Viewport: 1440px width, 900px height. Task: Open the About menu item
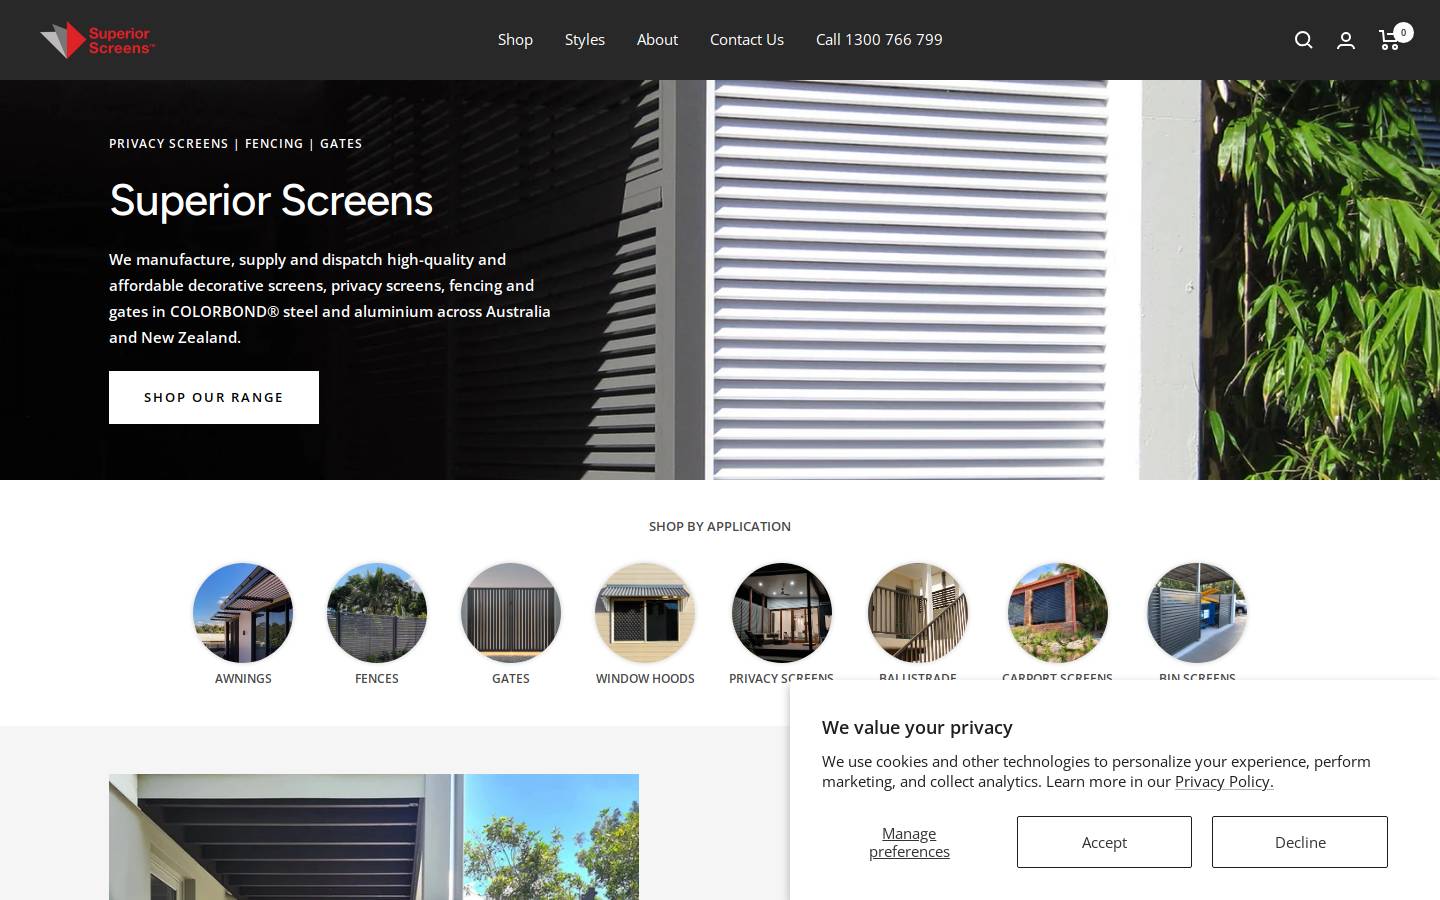(657, 39)
